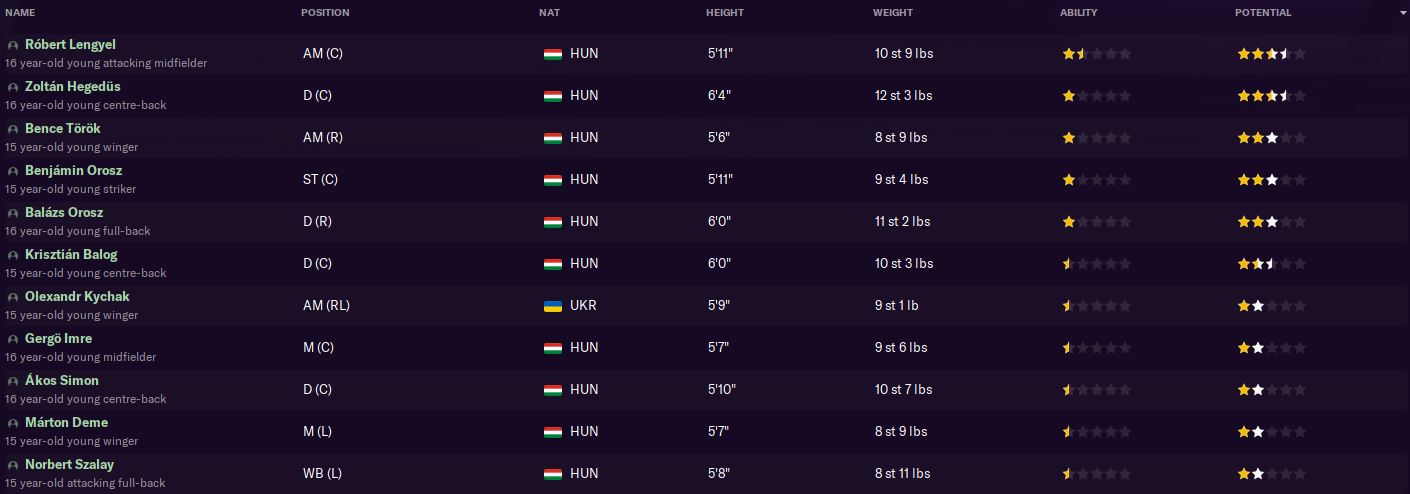The image size is (1410, 494).
Task: Select the person icon next to Márton Deme
Action: [x=12, y=424]
